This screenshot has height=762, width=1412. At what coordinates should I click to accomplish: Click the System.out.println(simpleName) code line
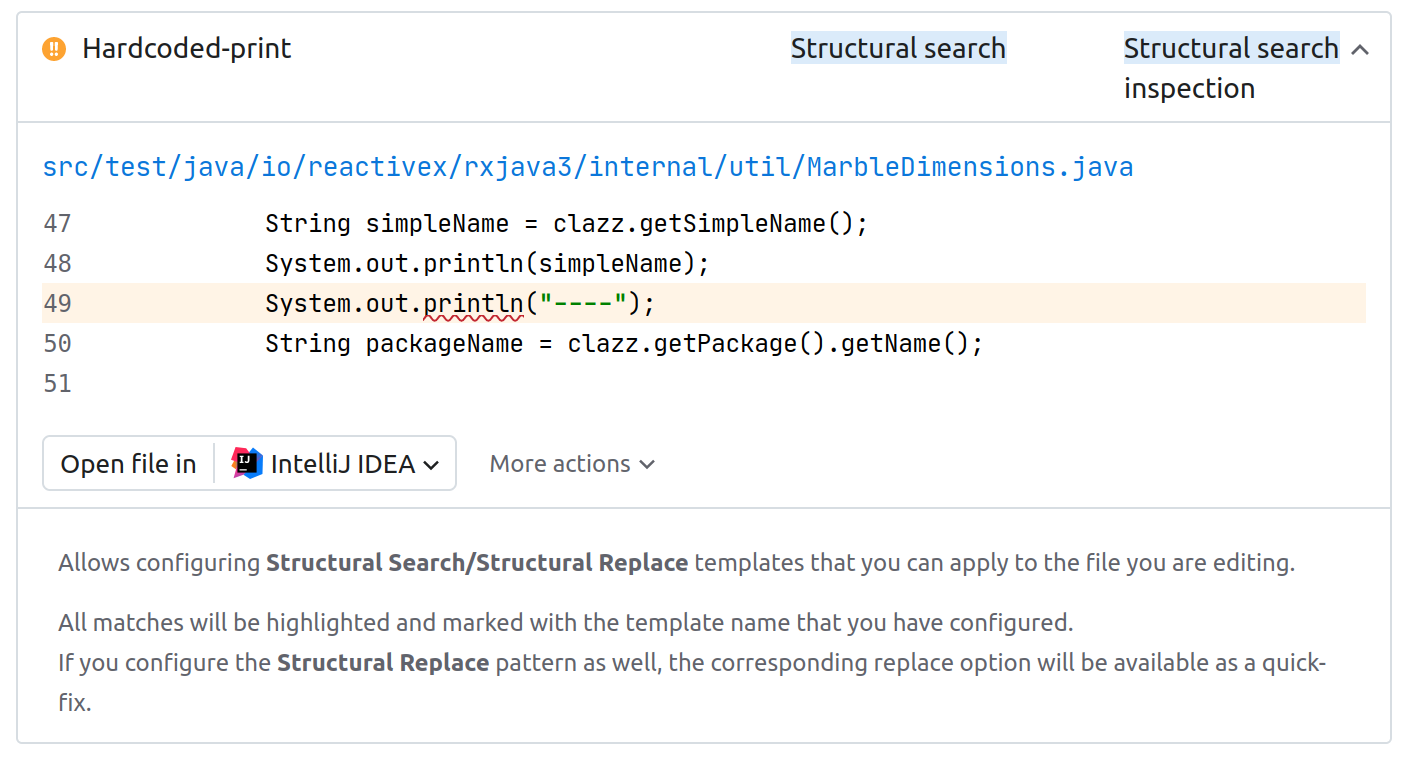coord(486,264)
